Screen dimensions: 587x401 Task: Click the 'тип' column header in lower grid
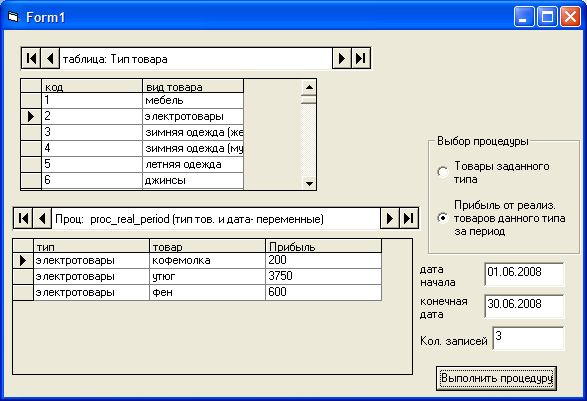point(91,246)
